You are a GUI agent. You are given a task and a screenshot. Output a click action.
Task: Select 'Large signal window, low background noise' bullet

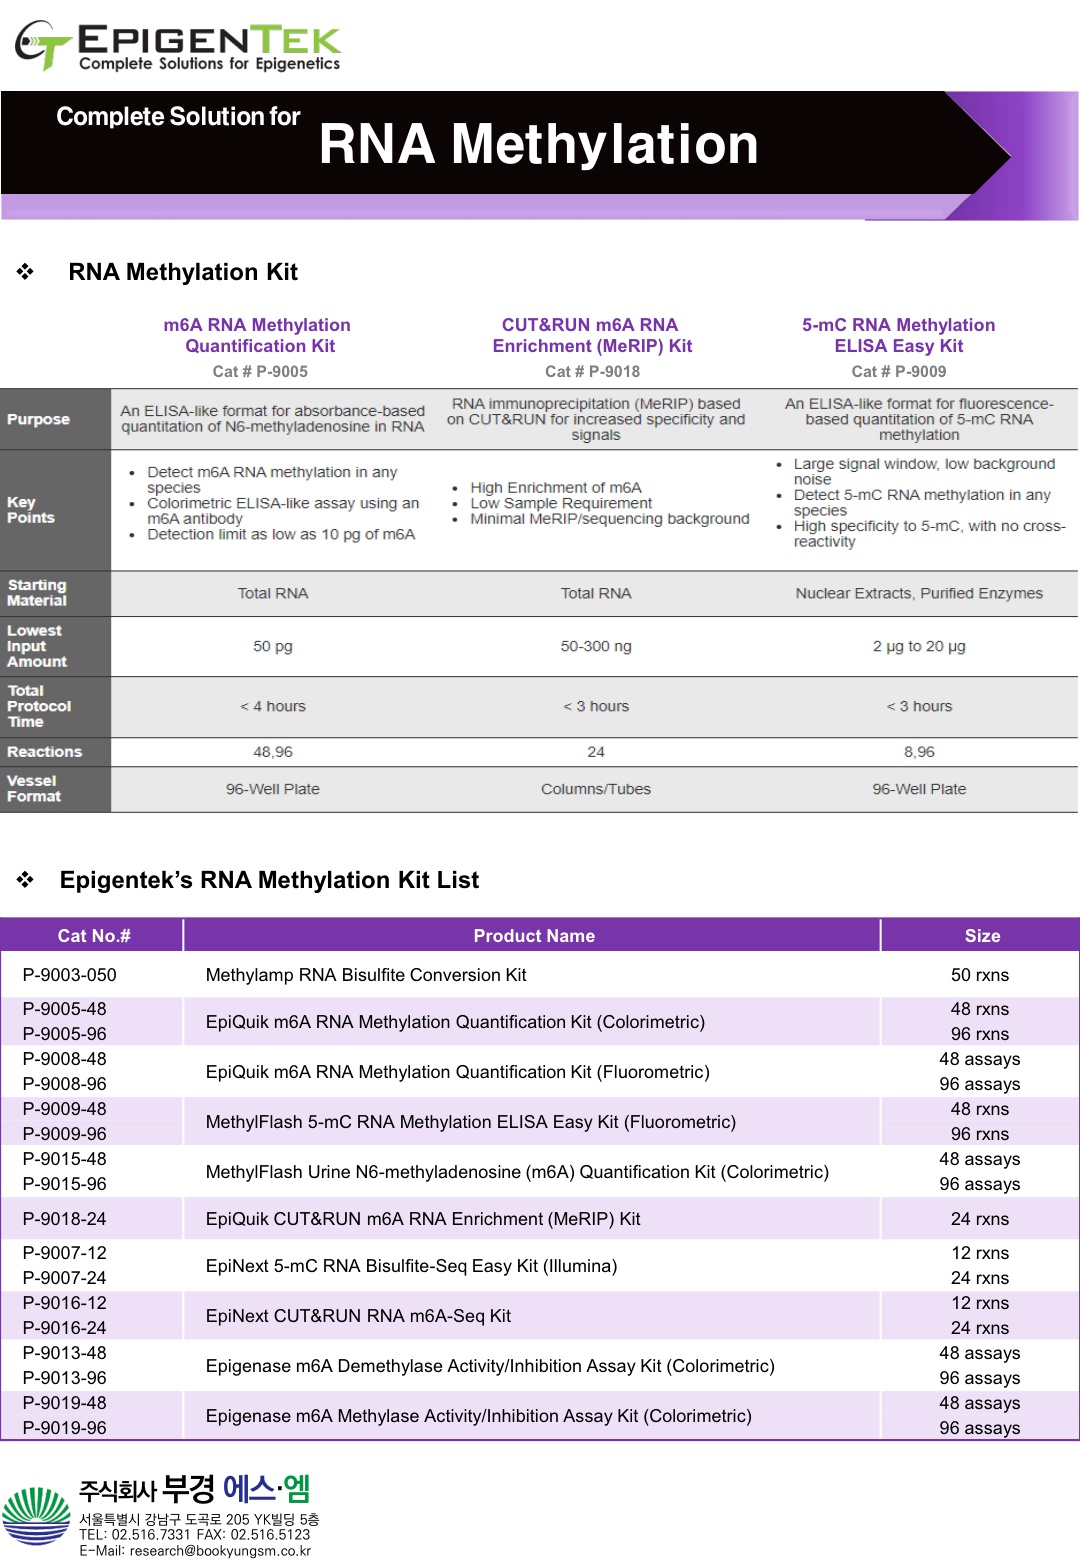[924, 471]
